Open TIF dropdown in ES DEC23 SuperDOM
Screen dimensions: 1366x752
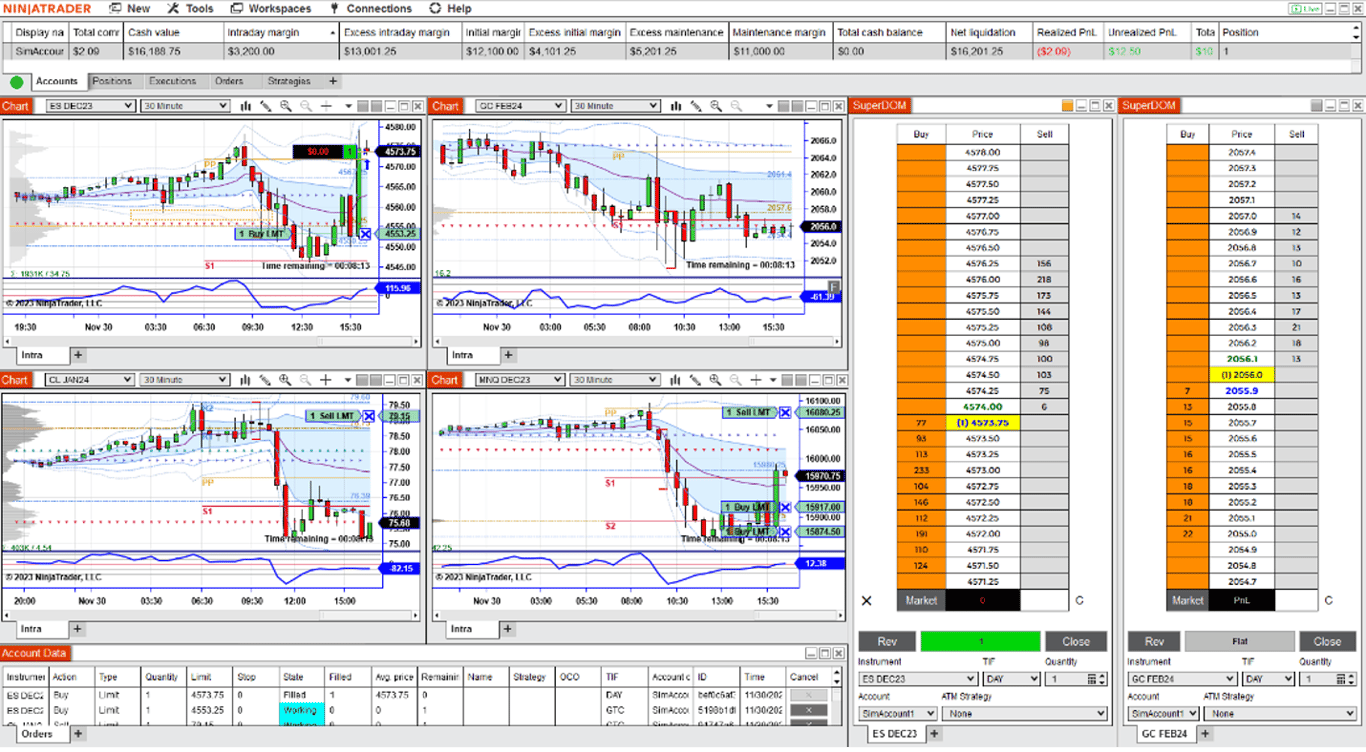(x=1011, y=679)
